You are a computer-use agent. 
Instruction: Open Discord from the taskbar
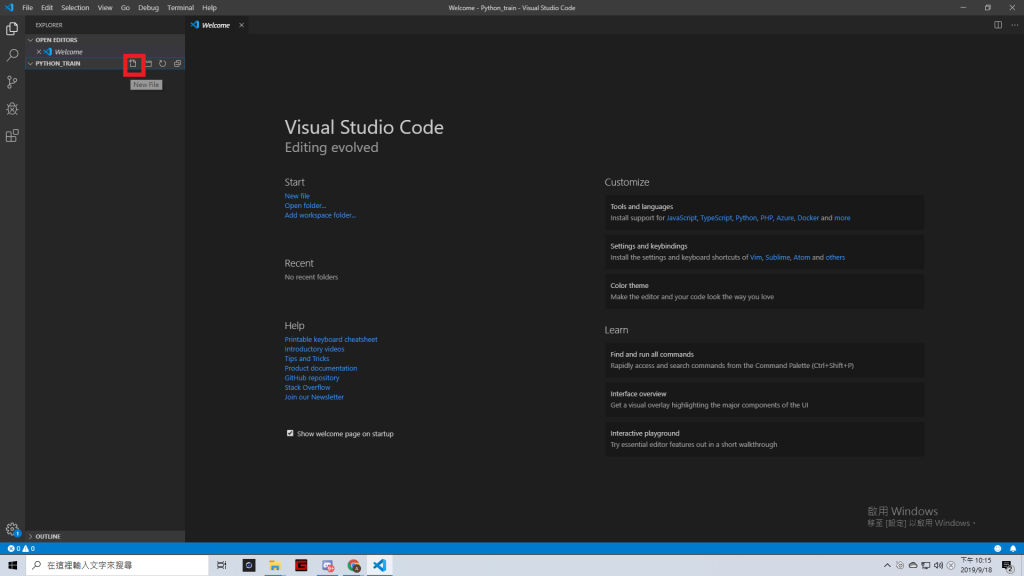[x=328, y=566]
